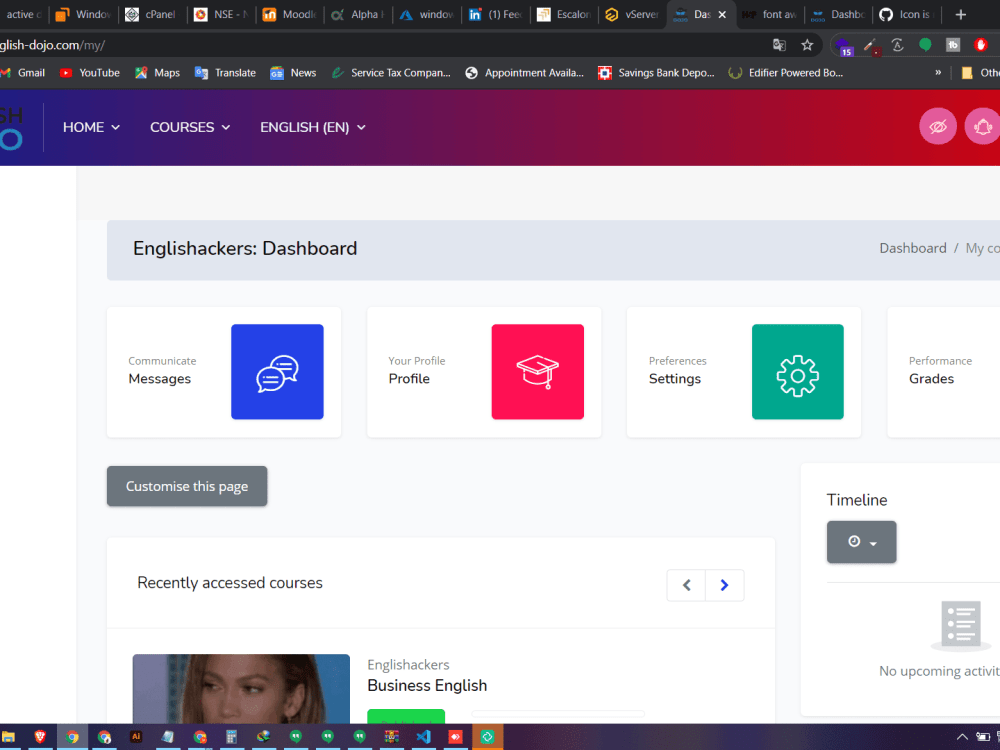Click the Business English course thumbnail
Screen dimensions: 1000x750
point(241,689)
